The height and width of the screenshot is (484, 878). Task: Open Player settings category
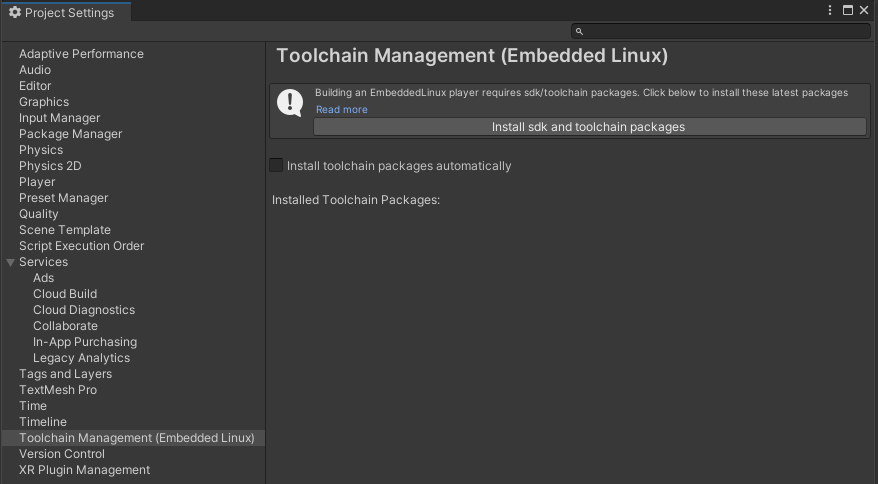click(37, 182)
